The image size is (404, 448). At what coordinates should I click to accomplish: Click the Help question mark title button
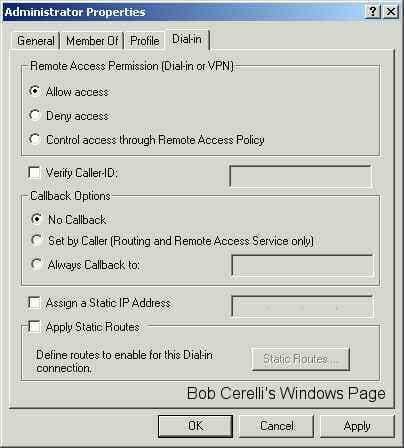[x=373, y=12]
